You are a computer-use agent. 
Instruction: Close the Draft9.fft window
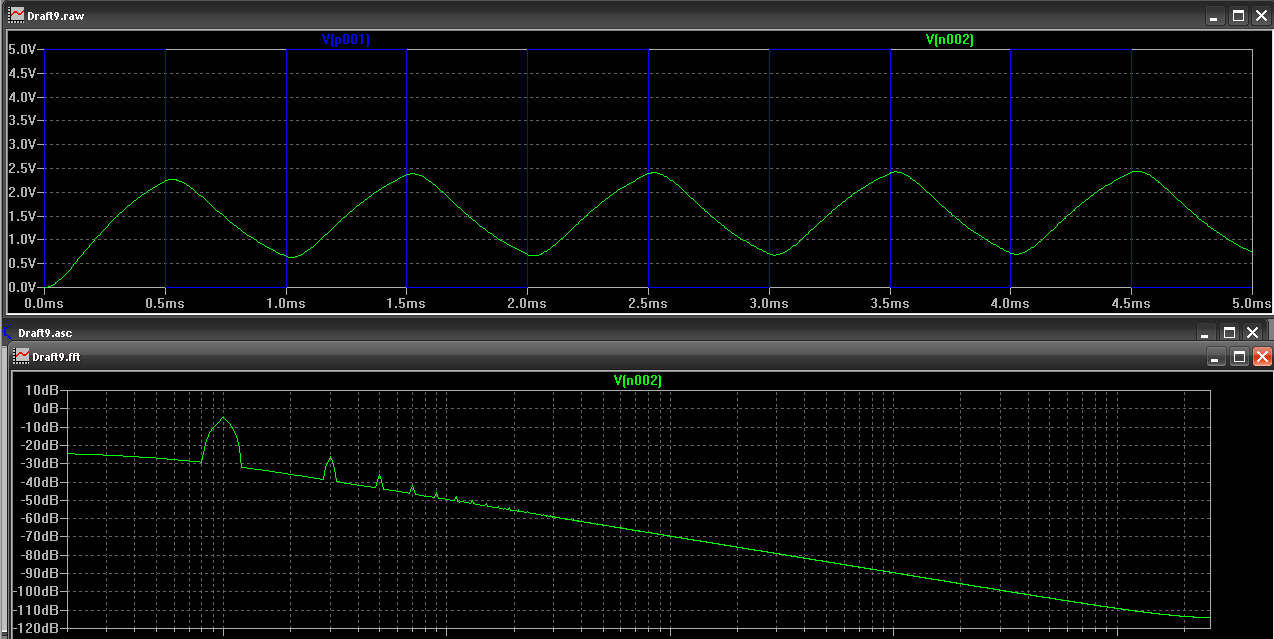[1262, 356]
